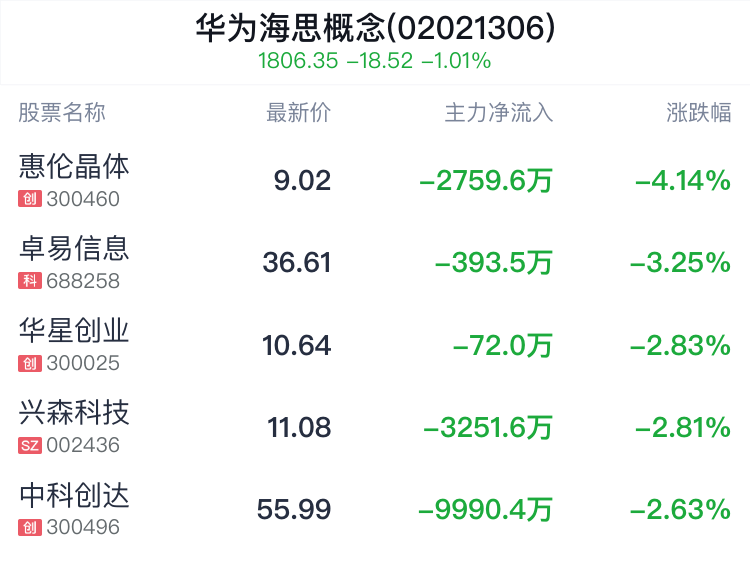Sort by 最新价 column header
Viewport: 750px width, 564px height.
298,113
